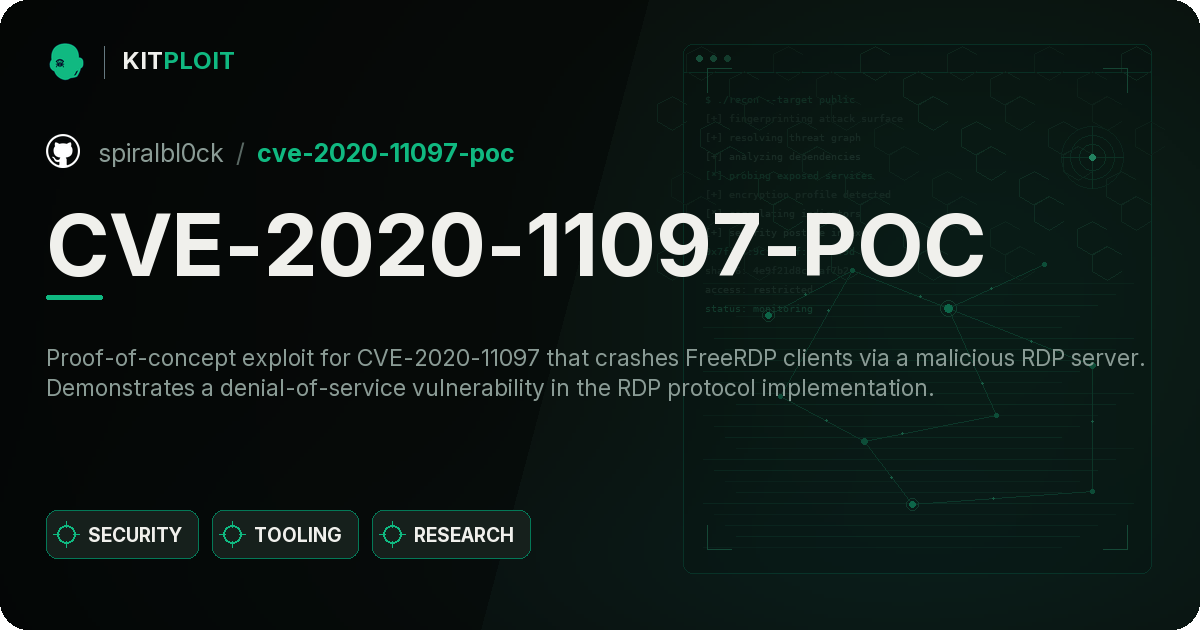Image resolution: width=1200 pixels, height=630 pixels.
Task: Click the "fingerprinting attack surface" terminal line
Action: point(803,118)
